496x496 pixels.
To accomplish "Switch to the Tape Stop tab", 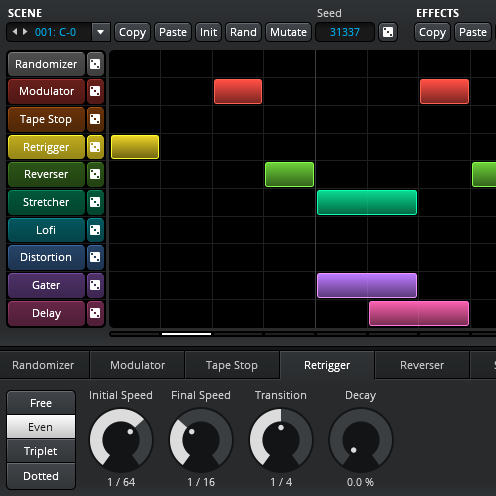I will 232,365.
